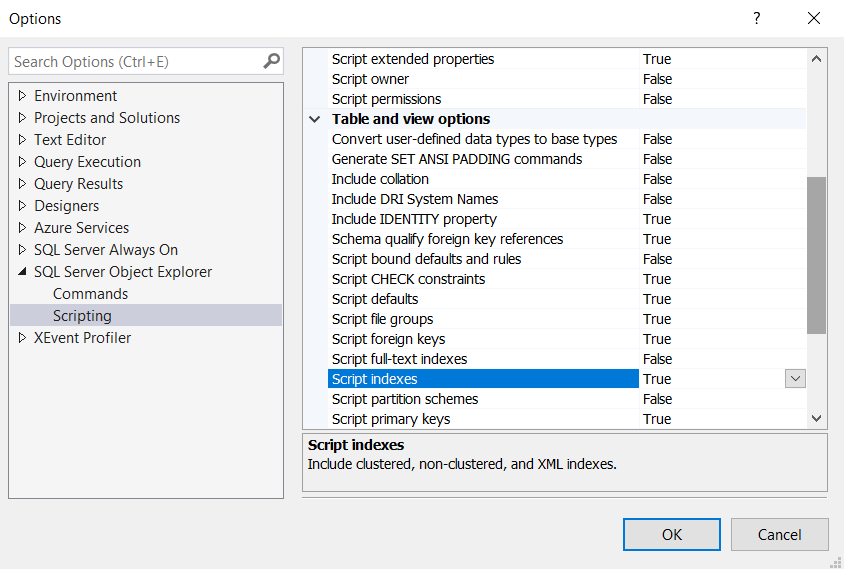This screenshot has height=569, width=844.
Task: Select the Text Editor category label
Action: pos(70,140)
